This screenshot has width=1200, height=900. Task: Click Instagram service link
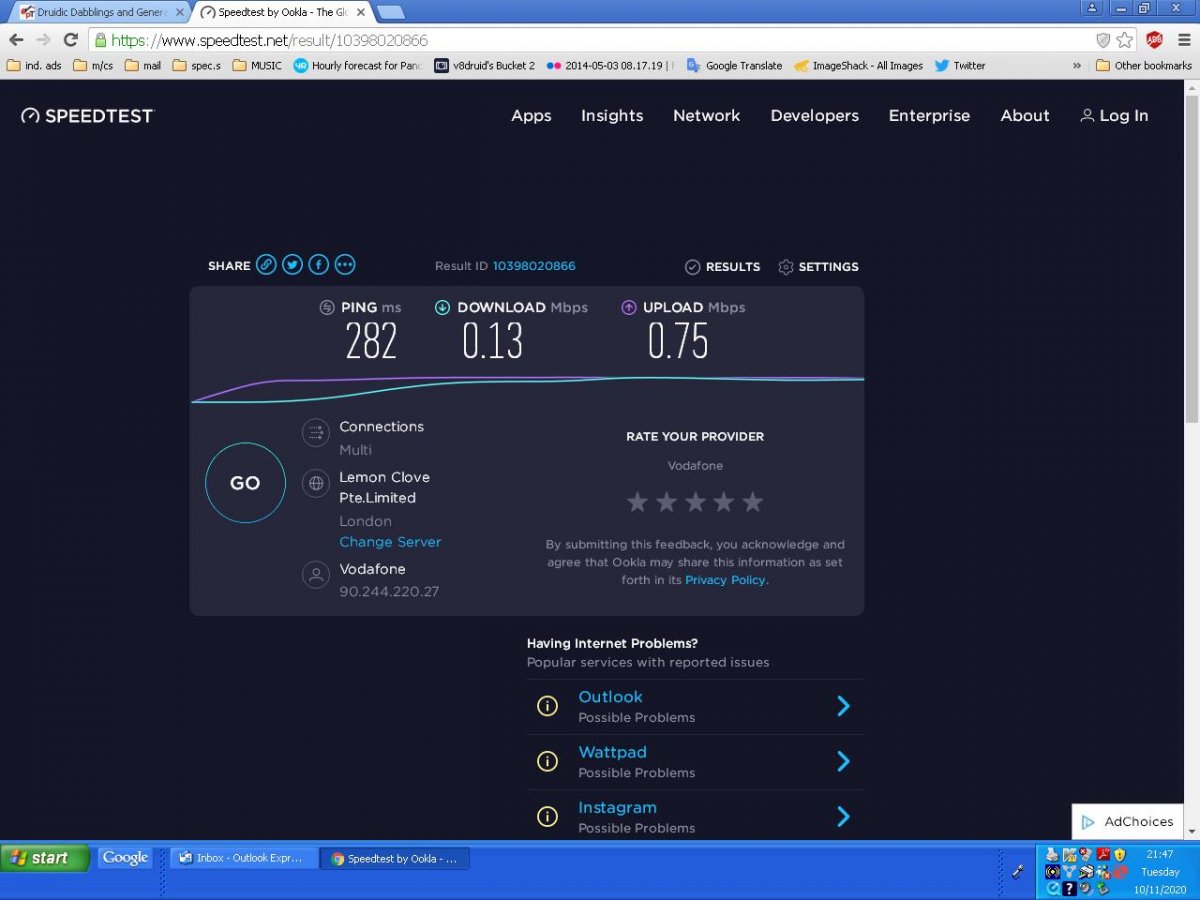(617, 808)
